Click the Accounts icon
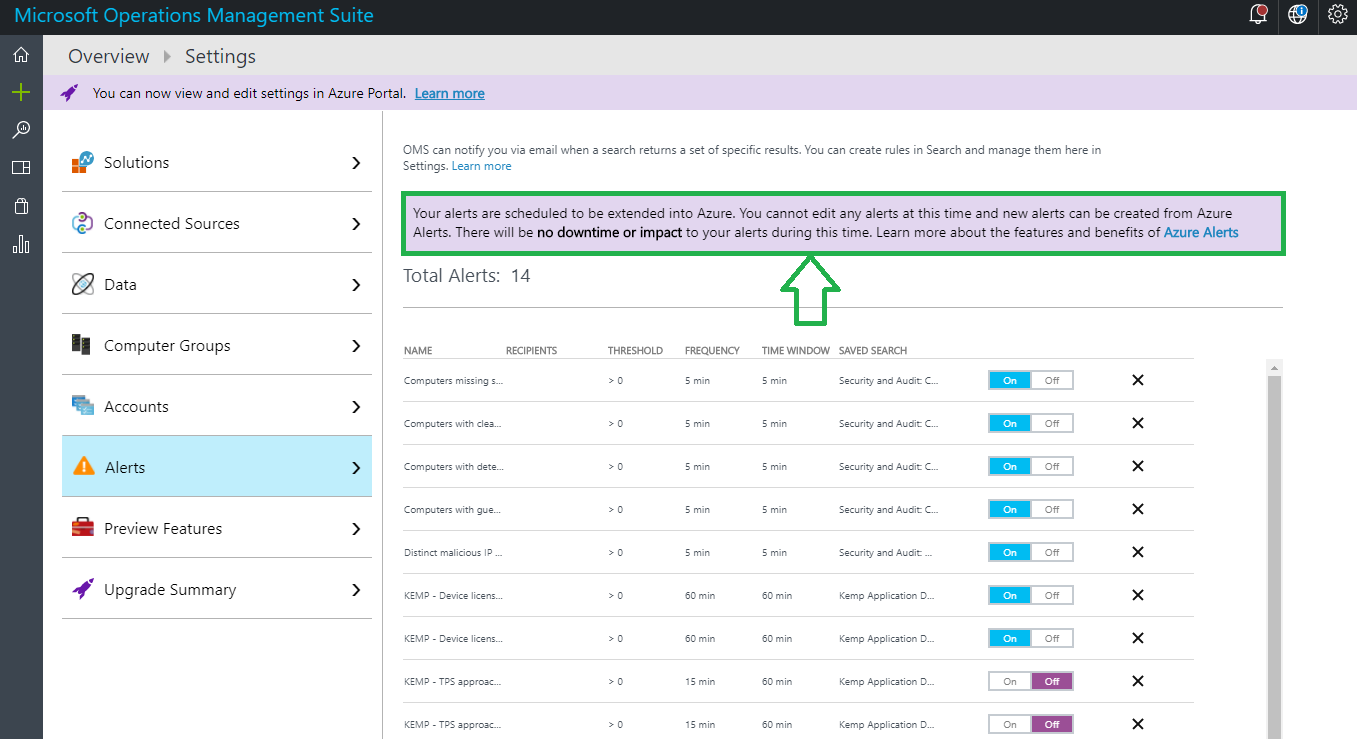Image resolution: width=1357 pixels, height=739 pixels. tap(83, 406)
